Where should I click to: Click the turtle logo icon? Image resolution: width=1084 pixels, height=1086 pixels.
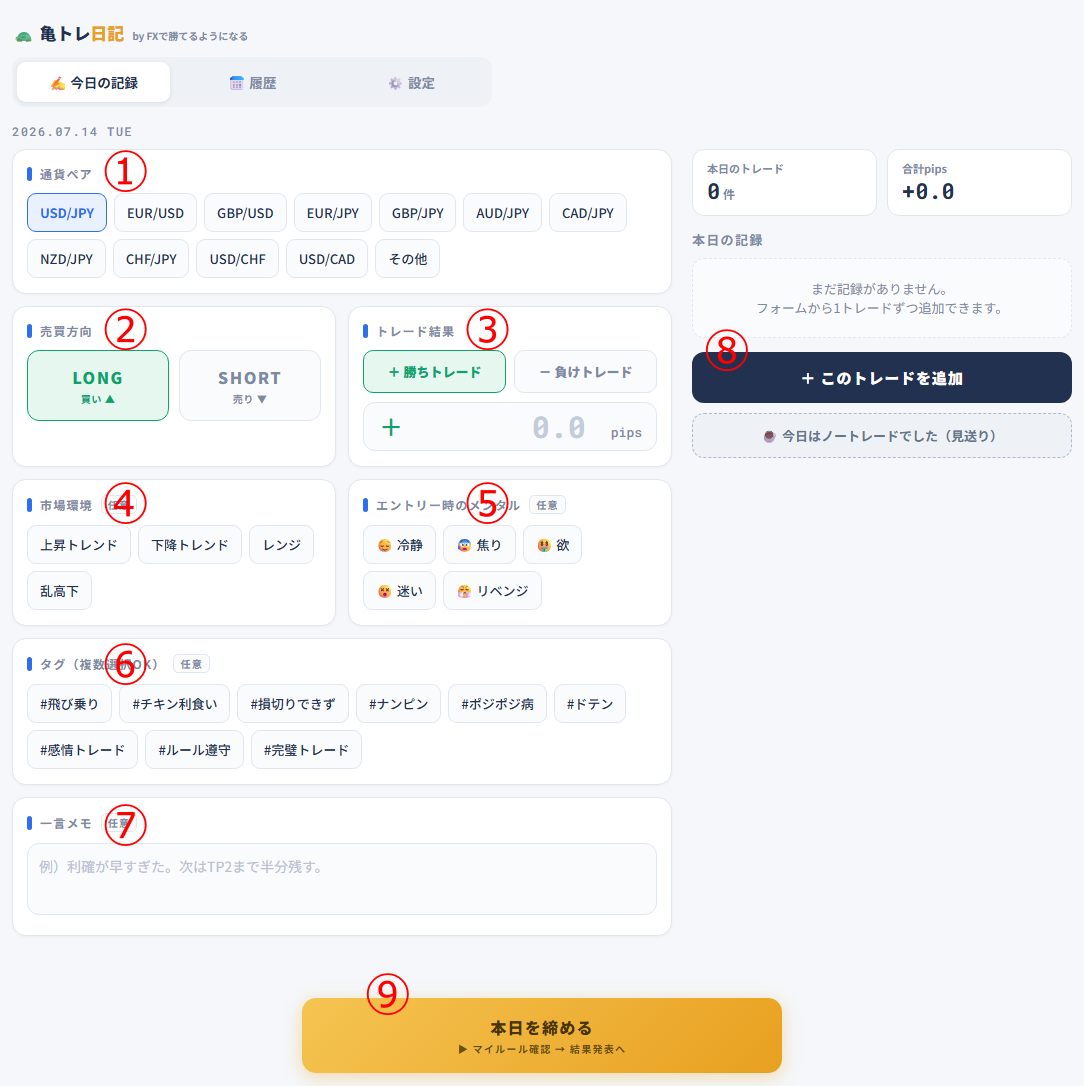(x=24, y=36)
